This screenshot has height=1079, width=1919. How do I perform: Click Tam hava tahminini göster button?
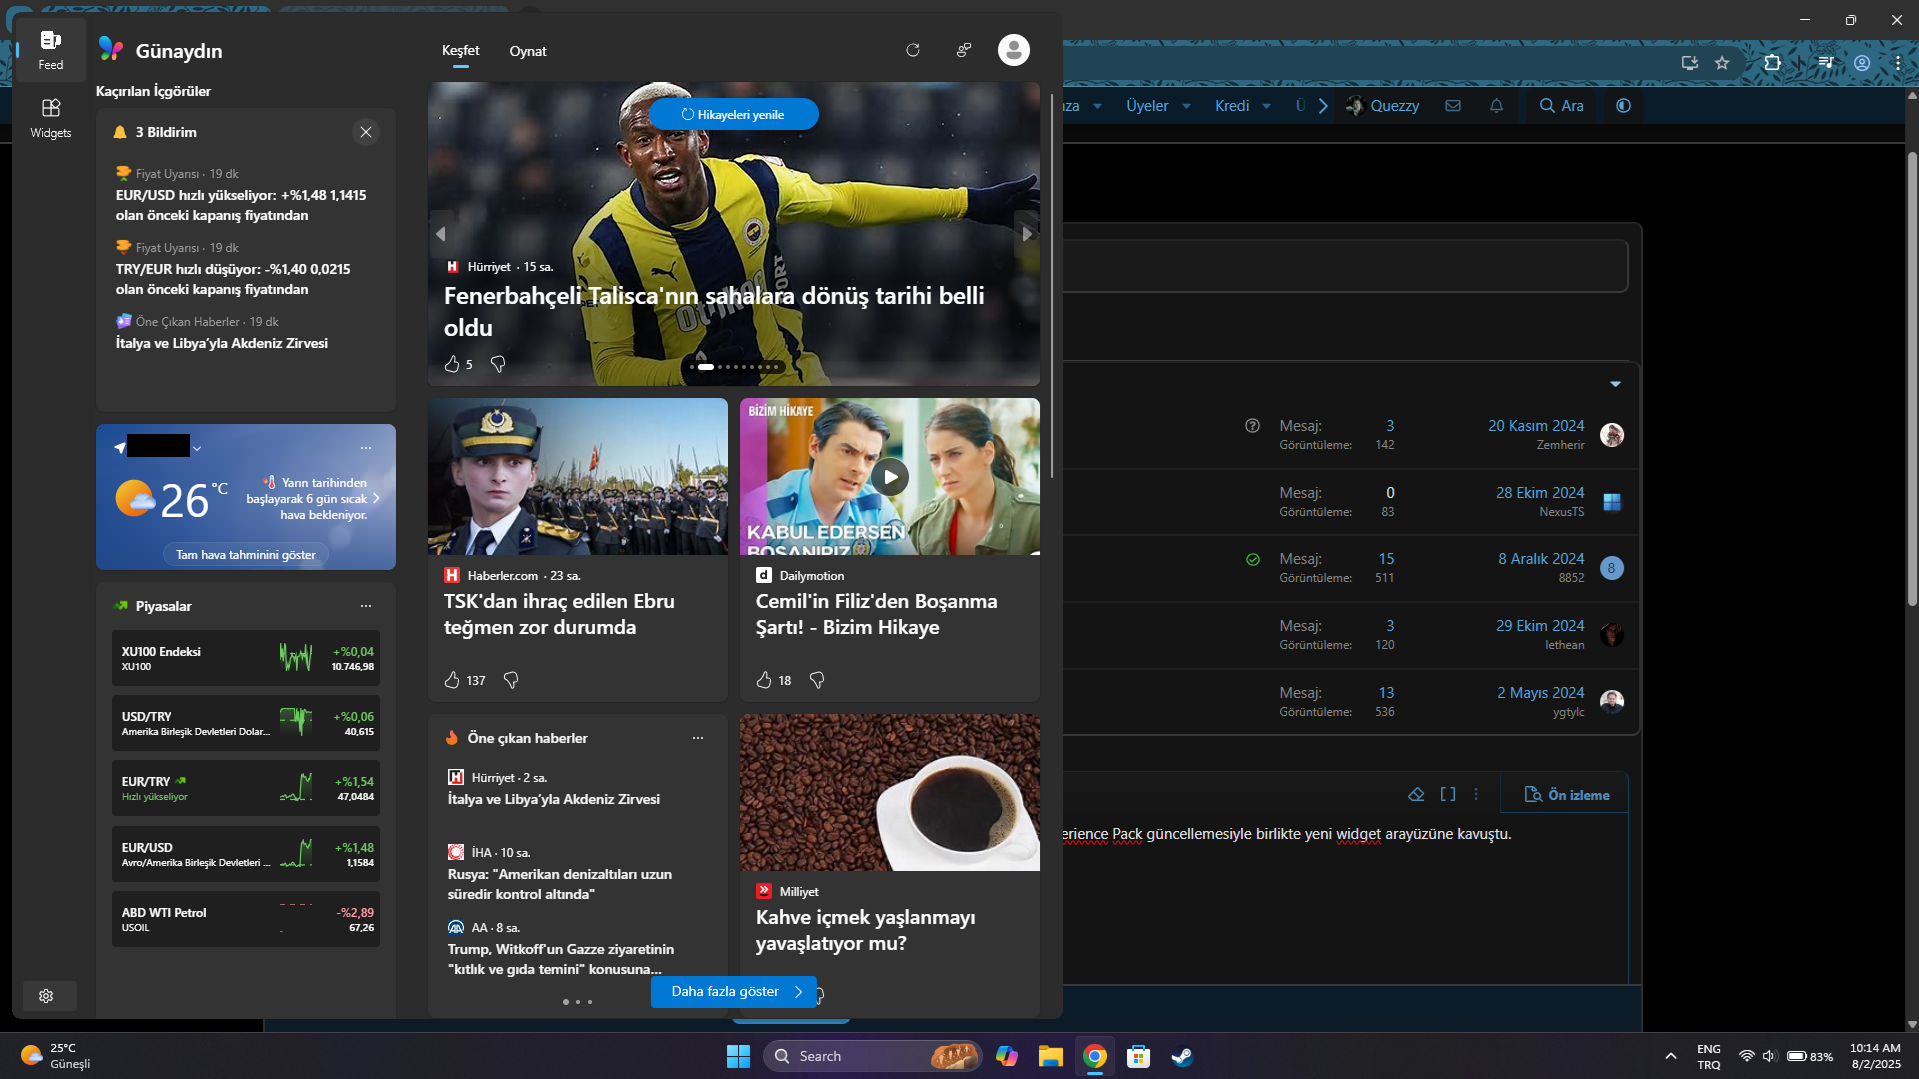tap(246, 555)
